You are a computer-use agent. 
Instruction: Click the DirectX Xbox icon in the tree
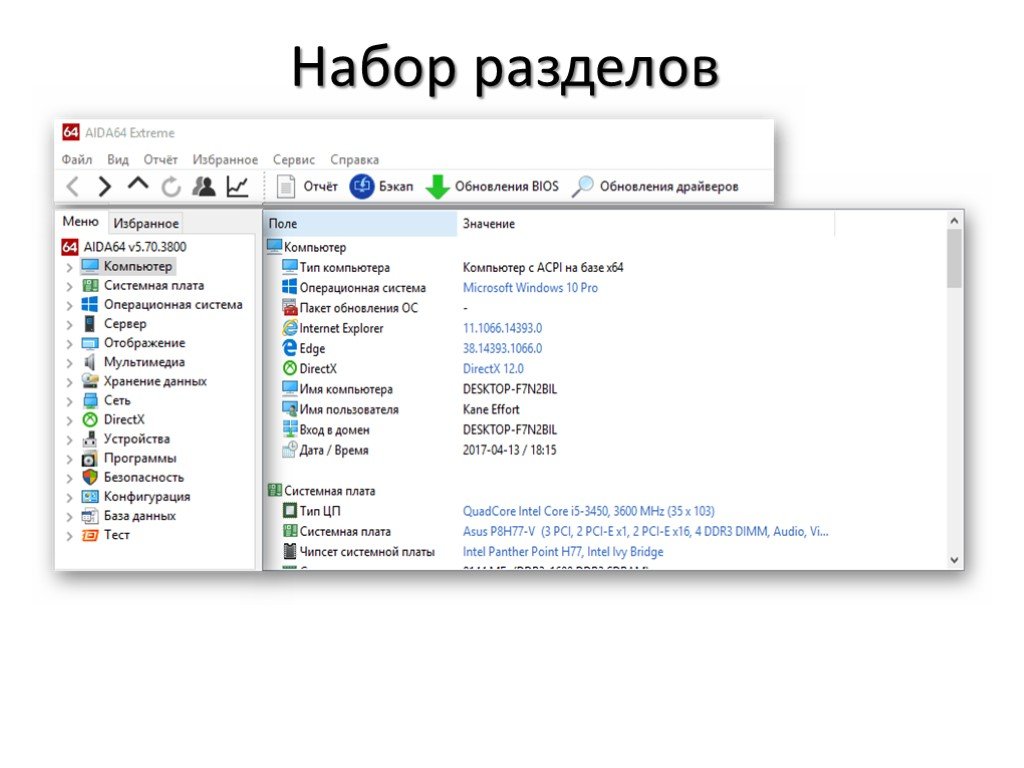point(90,419)
